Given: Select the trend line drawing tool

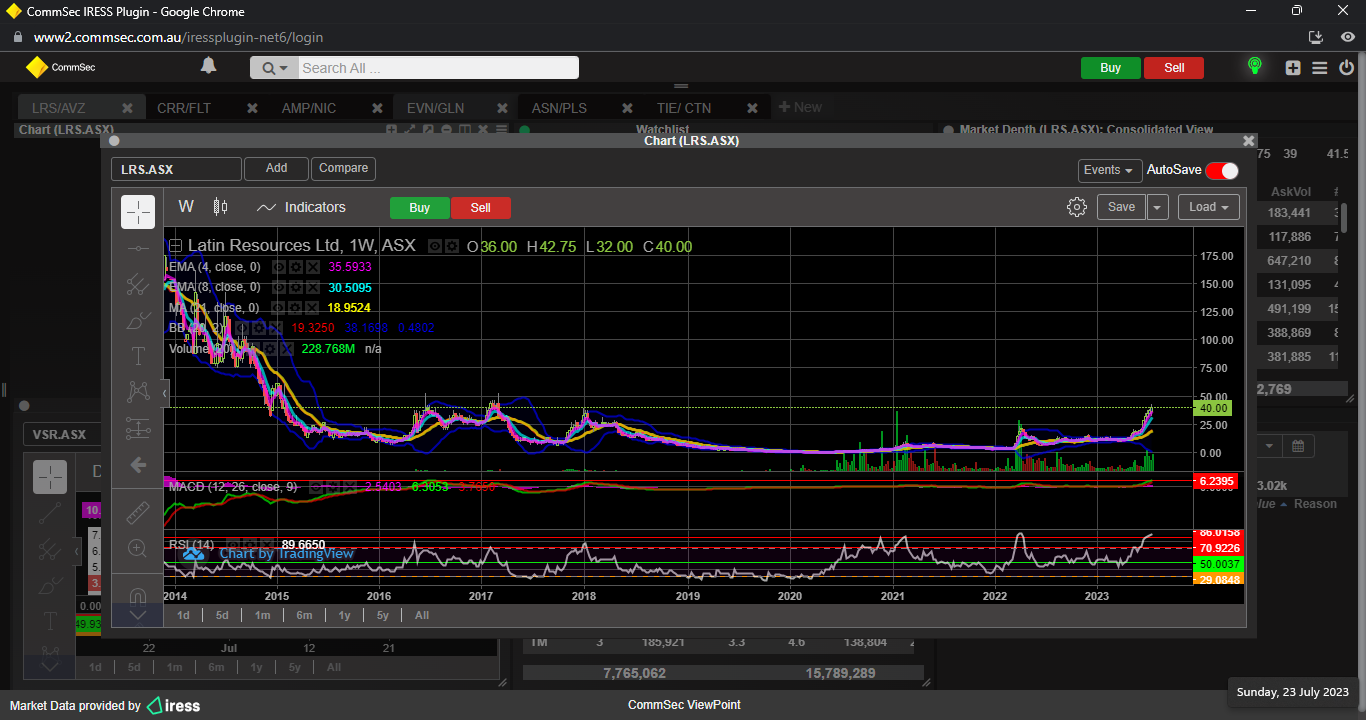Looking at the screenshot, I should 138,249.
